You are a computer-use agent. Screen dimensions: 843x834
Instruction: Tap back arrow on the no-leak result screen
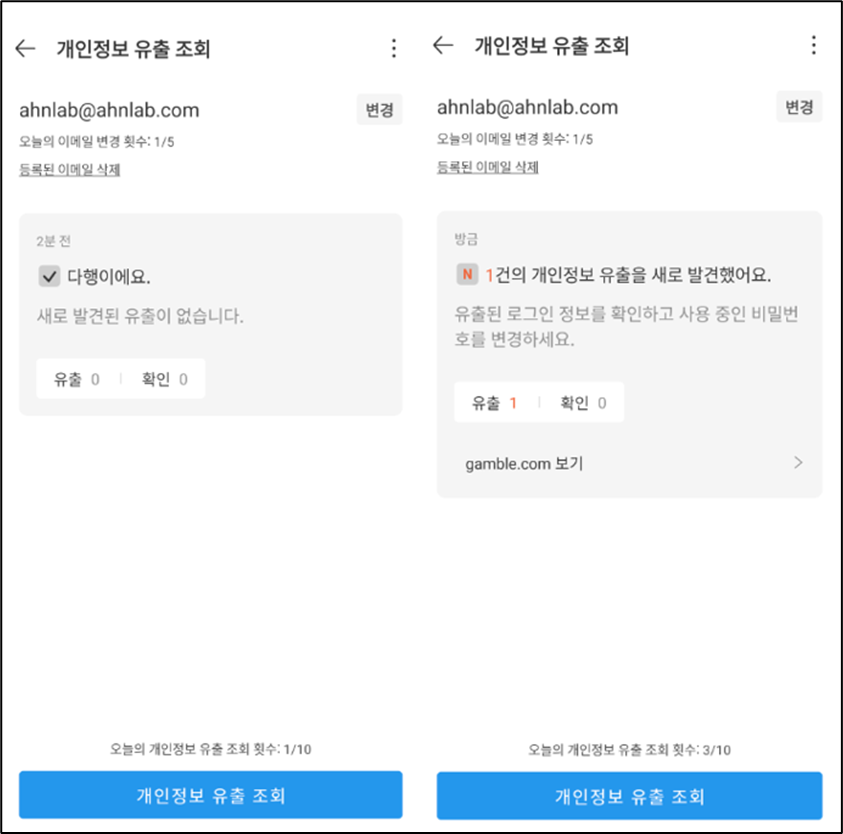point(26,49)
